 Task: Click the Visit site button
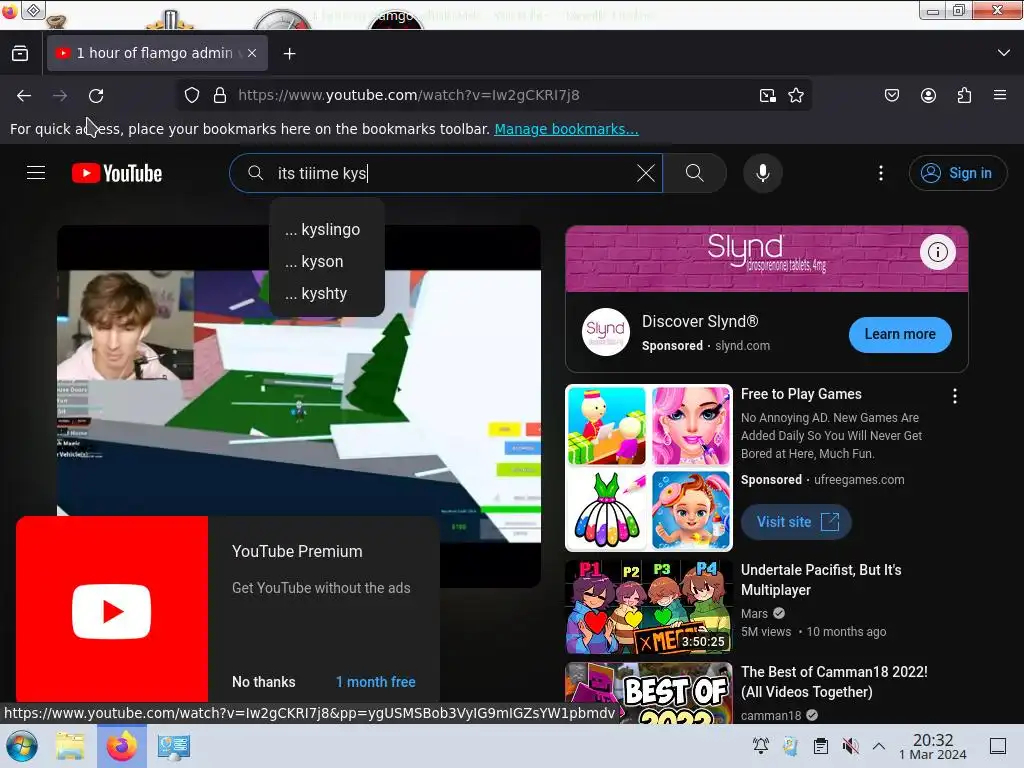point(796,522)
